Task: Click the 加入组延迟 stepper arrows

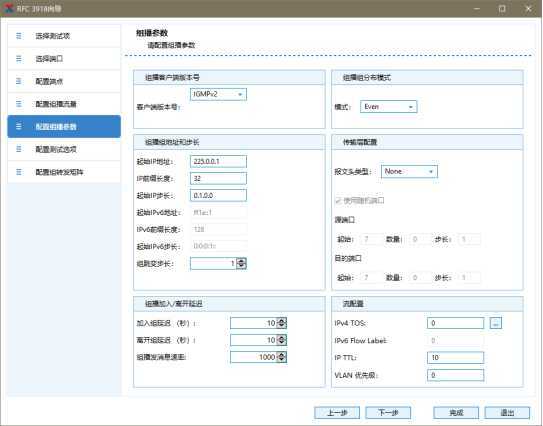Action: click(282, 323)
